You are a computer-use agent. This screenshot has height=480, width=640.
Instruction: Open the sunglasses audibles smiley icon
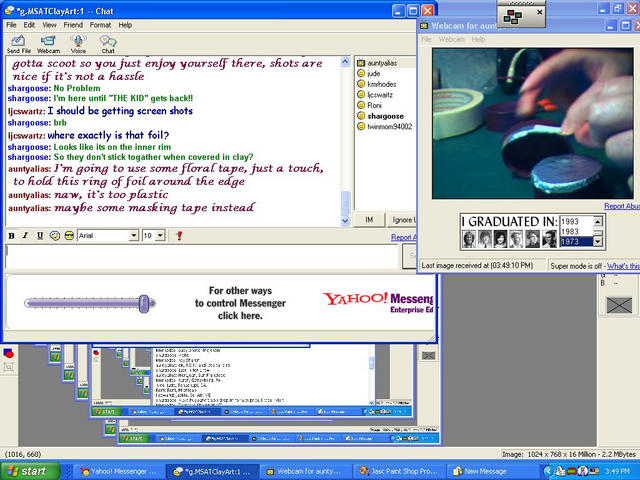tap(69, 236)
